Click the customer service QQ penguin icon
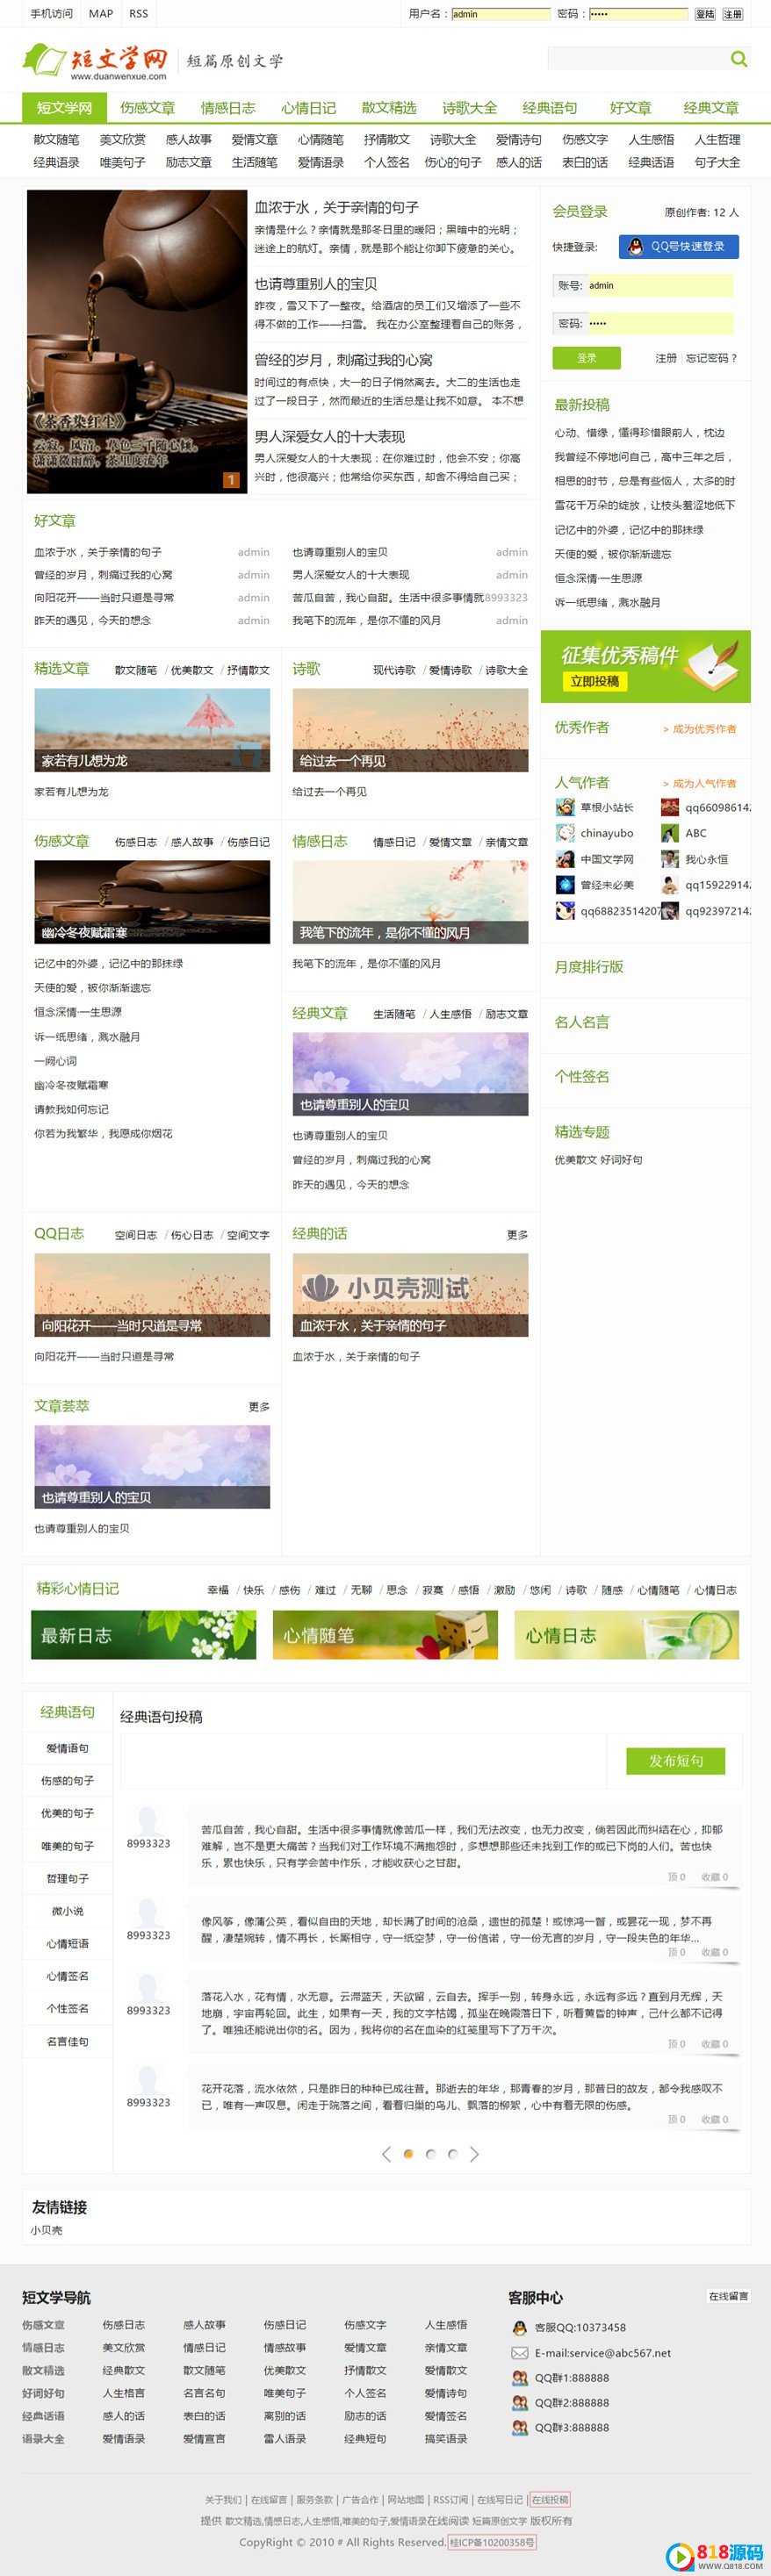 tap(519, 2328)
